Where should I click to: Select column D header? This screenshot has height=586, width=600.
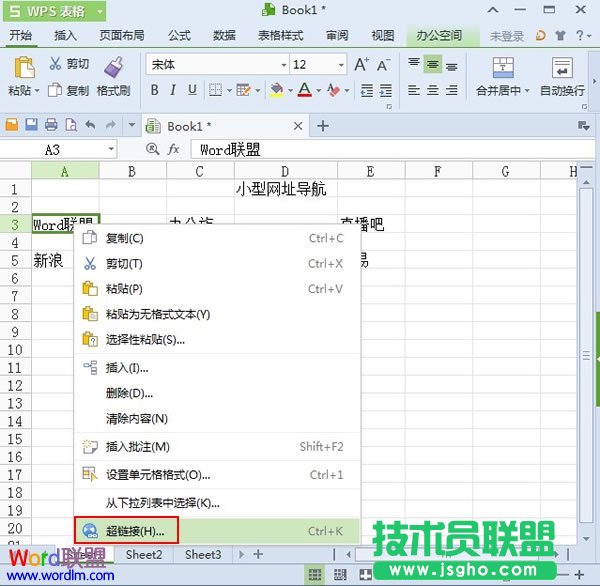[285, 171]
